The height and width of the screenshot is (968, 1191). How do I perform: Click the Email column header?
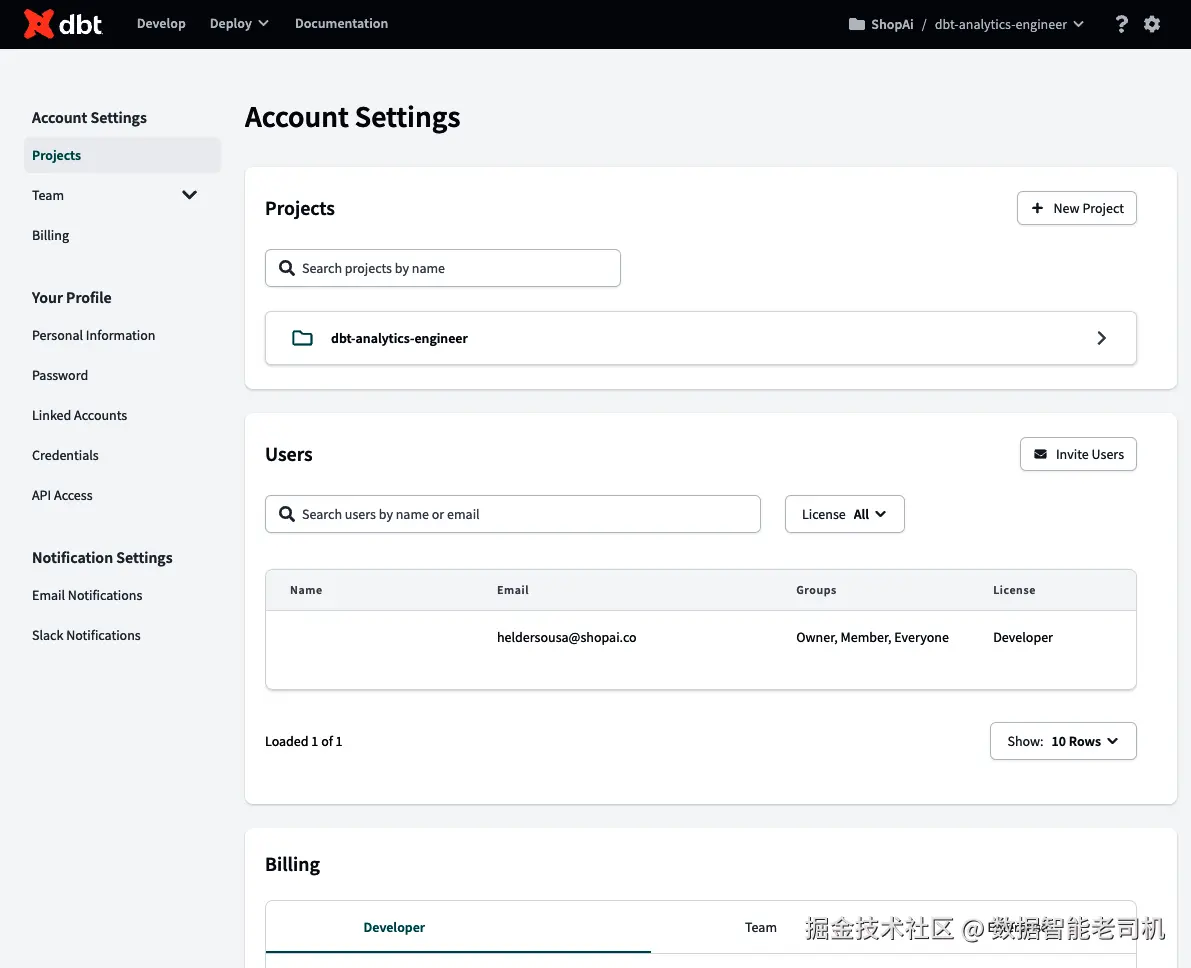point(513,590)
